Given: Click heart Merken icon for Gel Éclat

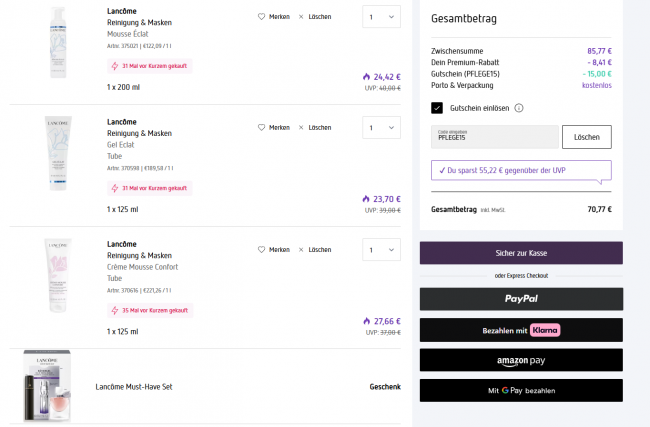Looking at the screenshot, I should (262, 128).
